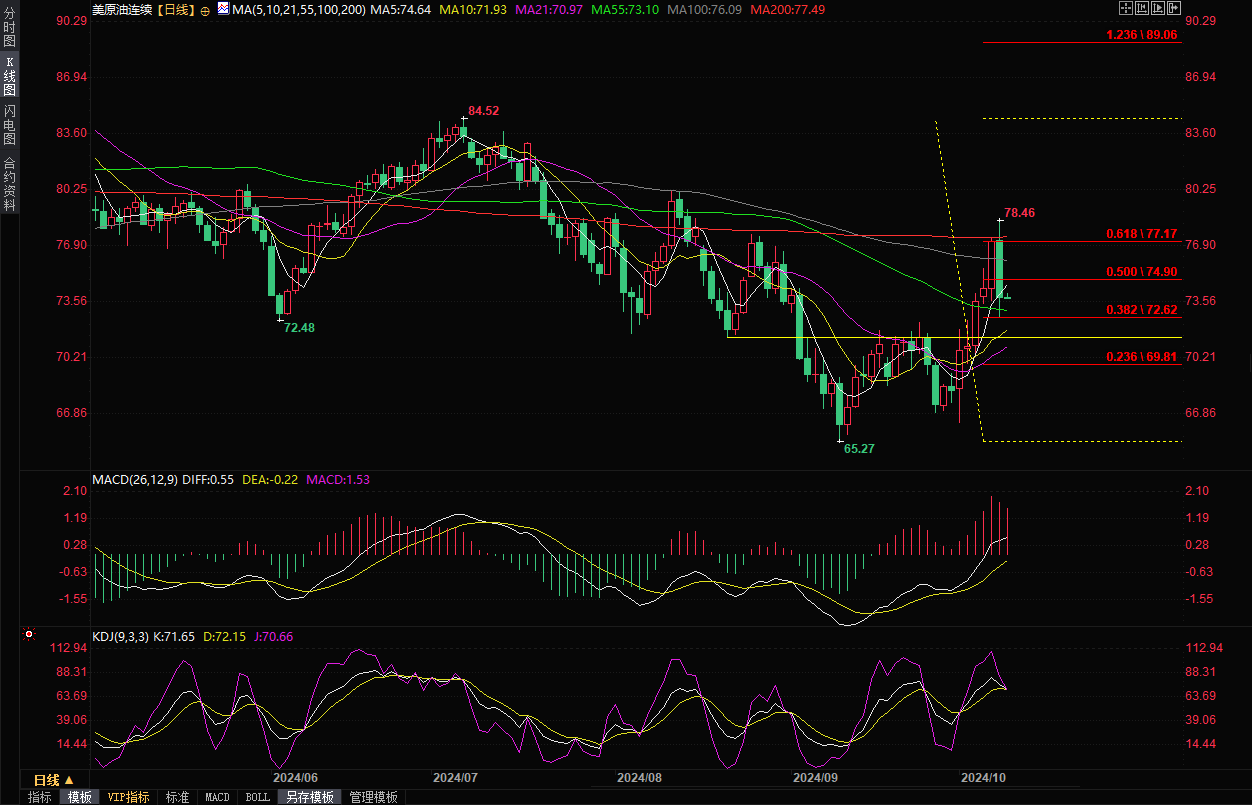Viewport: 1252px width, 805px height.
Task: Select the 模板 tab at bottom
Action: pos(79,797)
